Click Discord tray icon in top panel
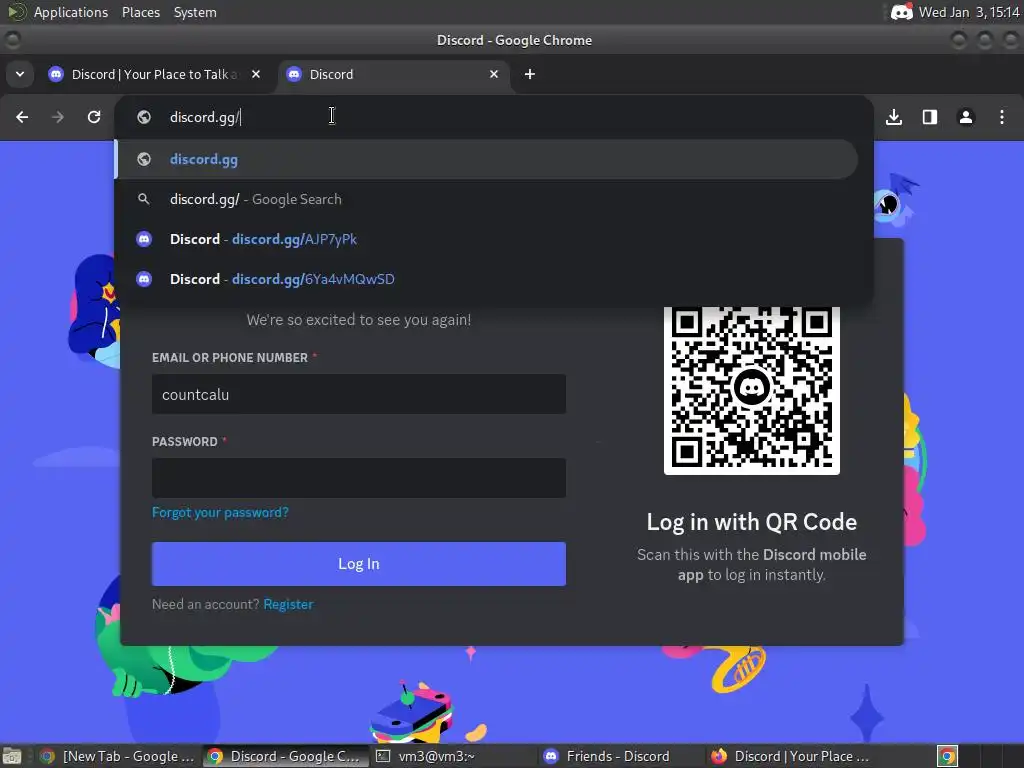 pyautogui.click(x=902, y=12)
